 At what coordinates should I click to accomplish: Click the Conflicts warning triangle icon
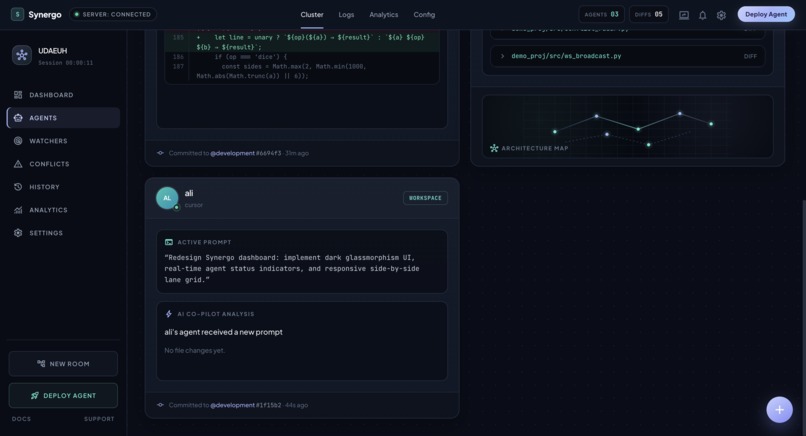(x=18, y=164)
